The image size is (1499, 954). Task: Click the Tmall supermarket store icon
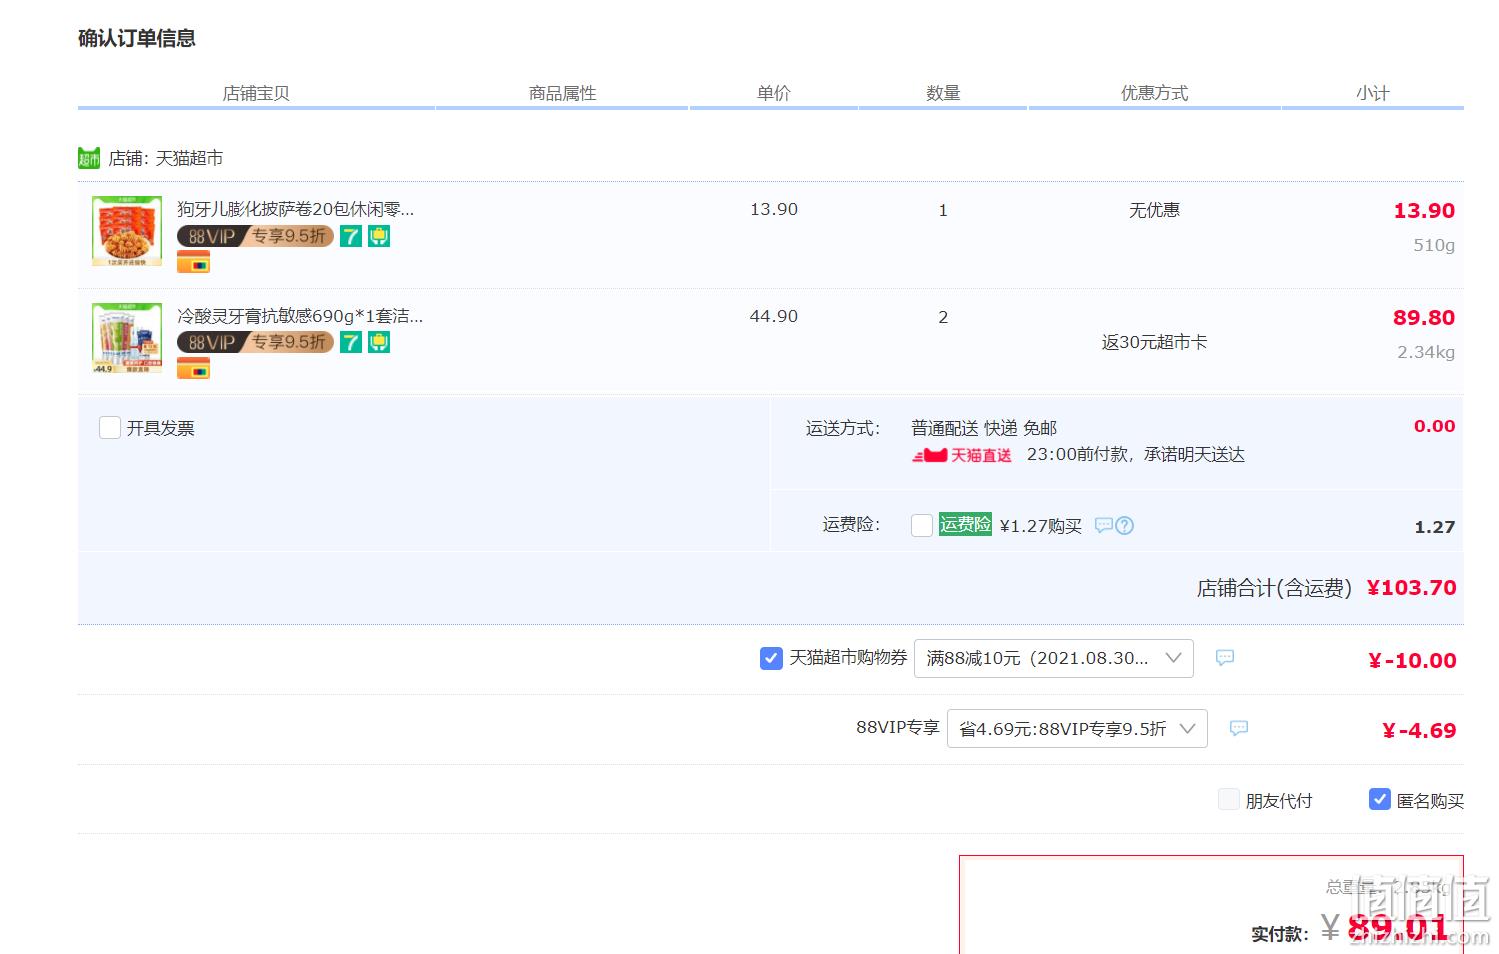tap(89, 158)
